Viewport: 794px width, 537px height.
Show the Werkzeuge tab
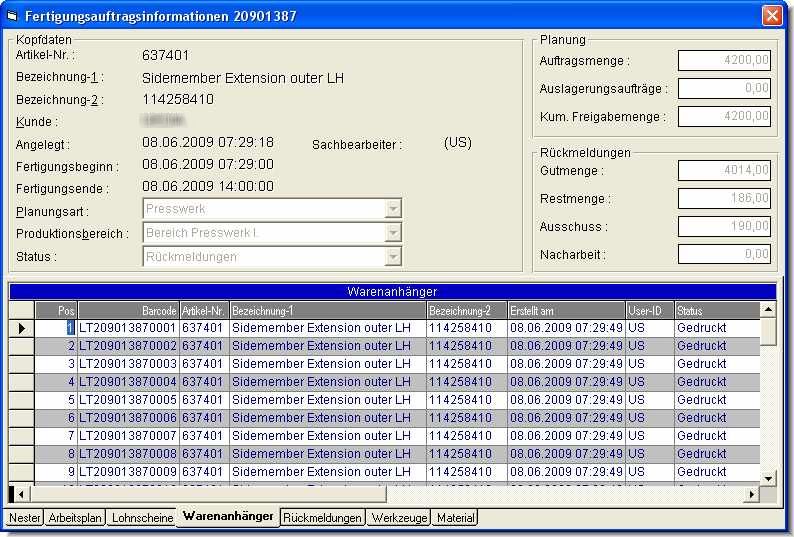pyautogui.click(x=399, y=518)
